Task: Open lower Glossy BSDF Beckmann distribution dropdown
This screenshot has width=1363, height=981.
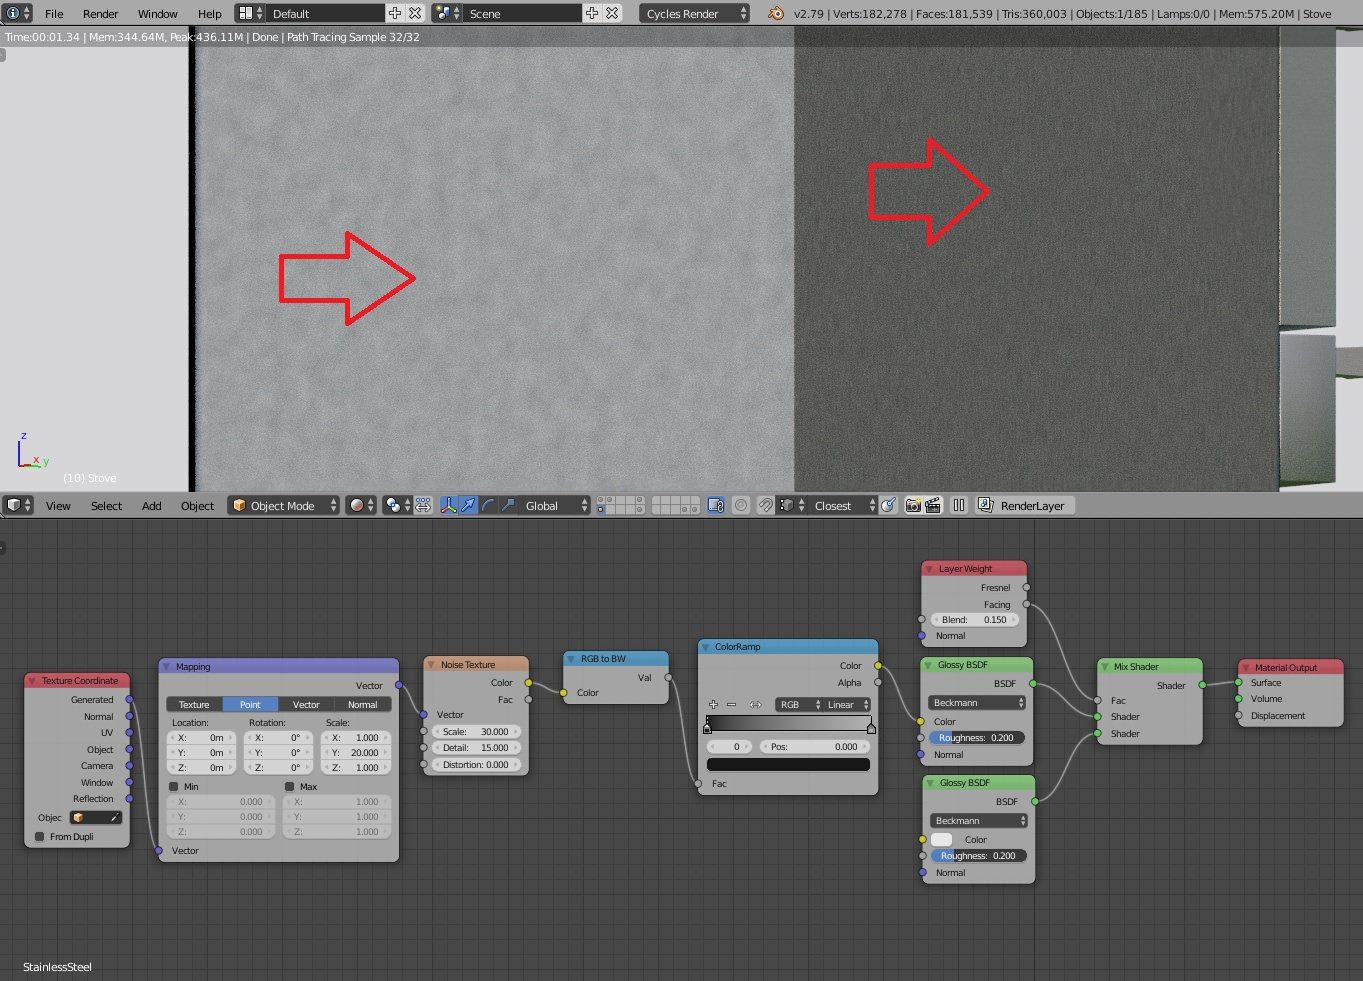Action: [x=978, y=820]
